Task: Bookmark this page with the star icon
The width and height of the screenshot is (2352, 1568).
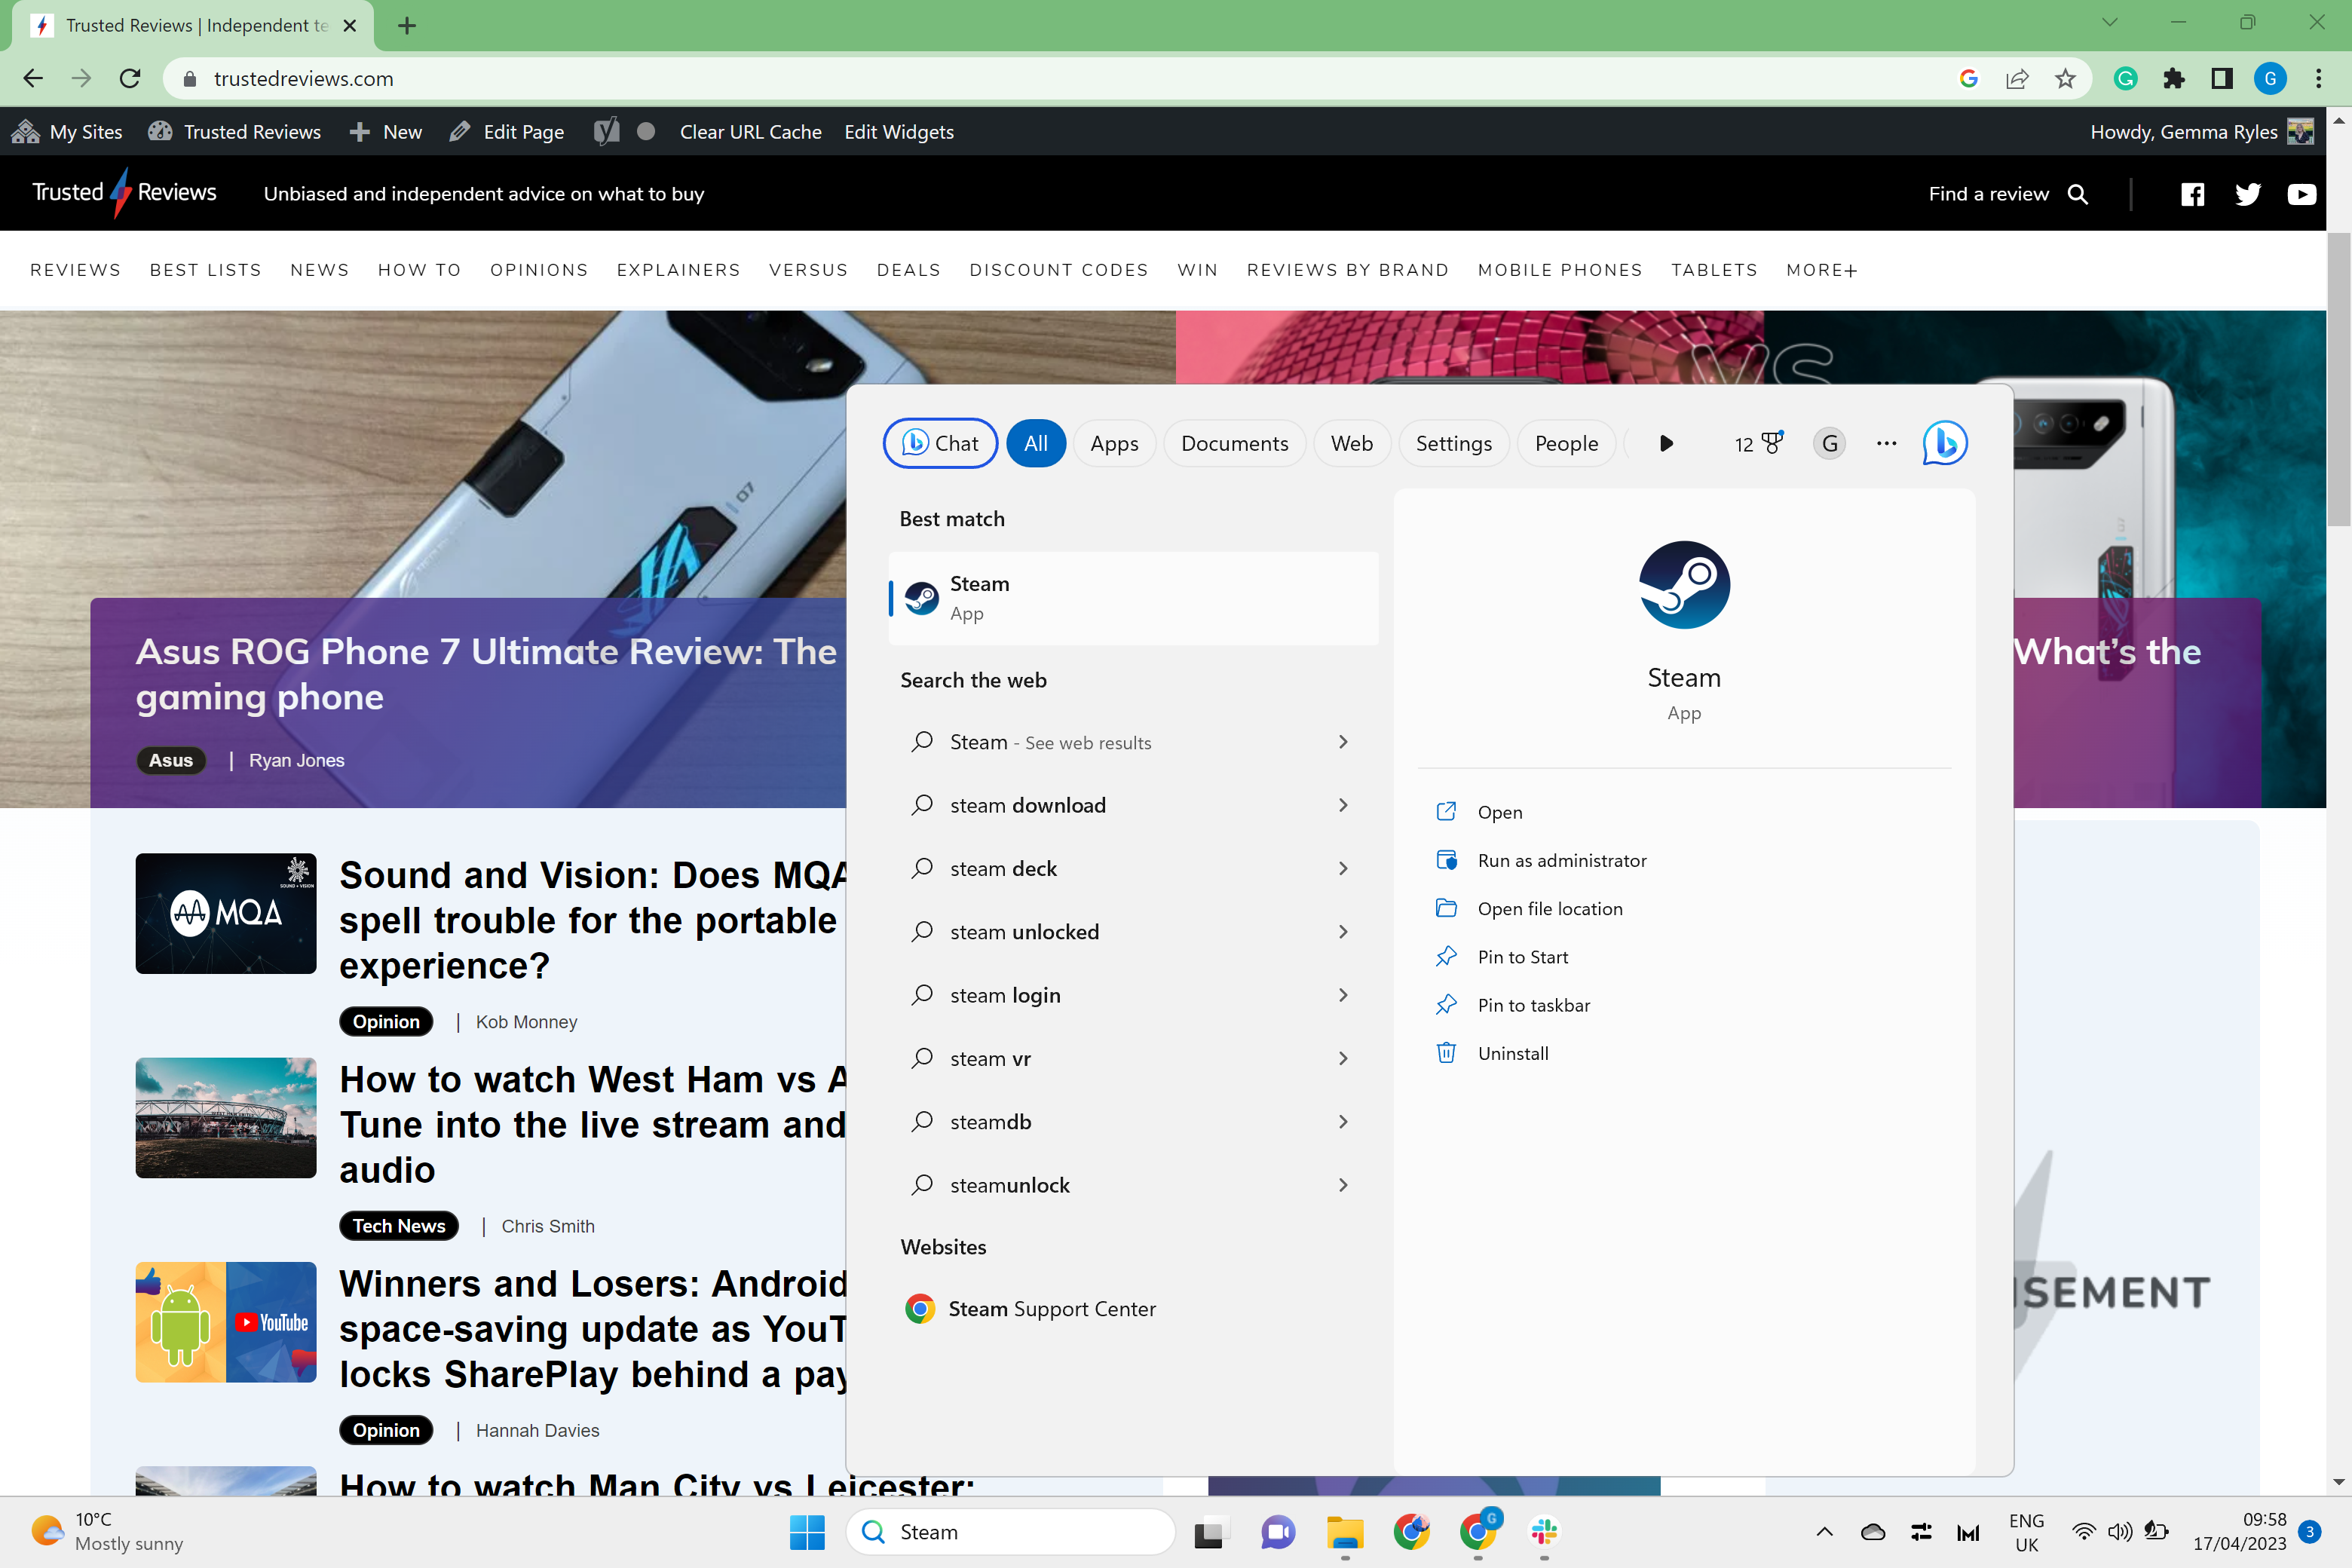Action: coord(2064,78)
